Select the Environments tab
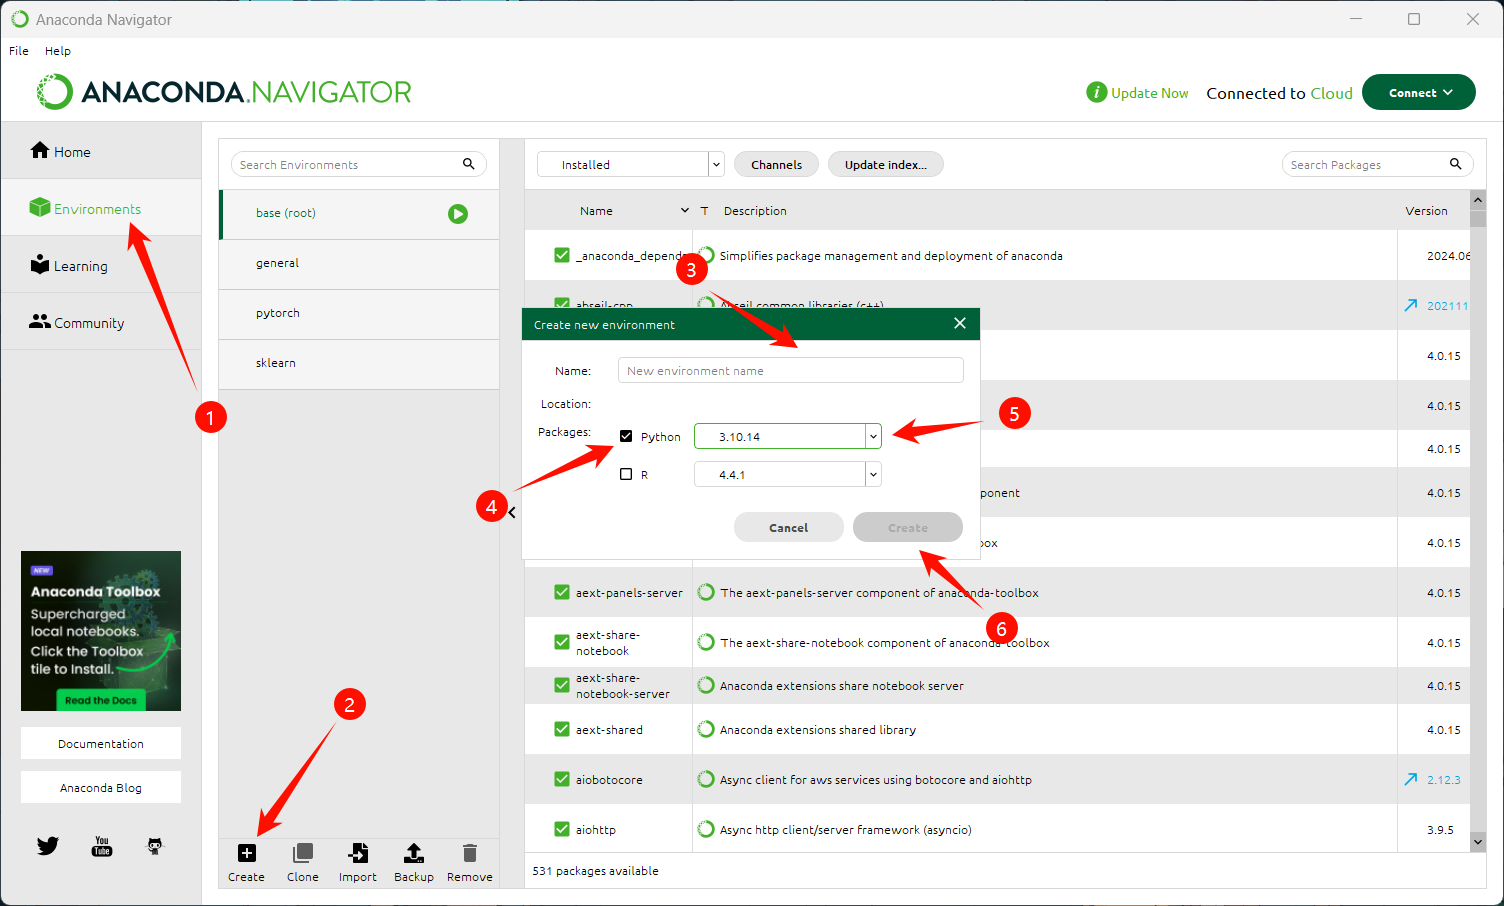The width and height of the screenshot is (1504, 906). click(x=101, y=208)
